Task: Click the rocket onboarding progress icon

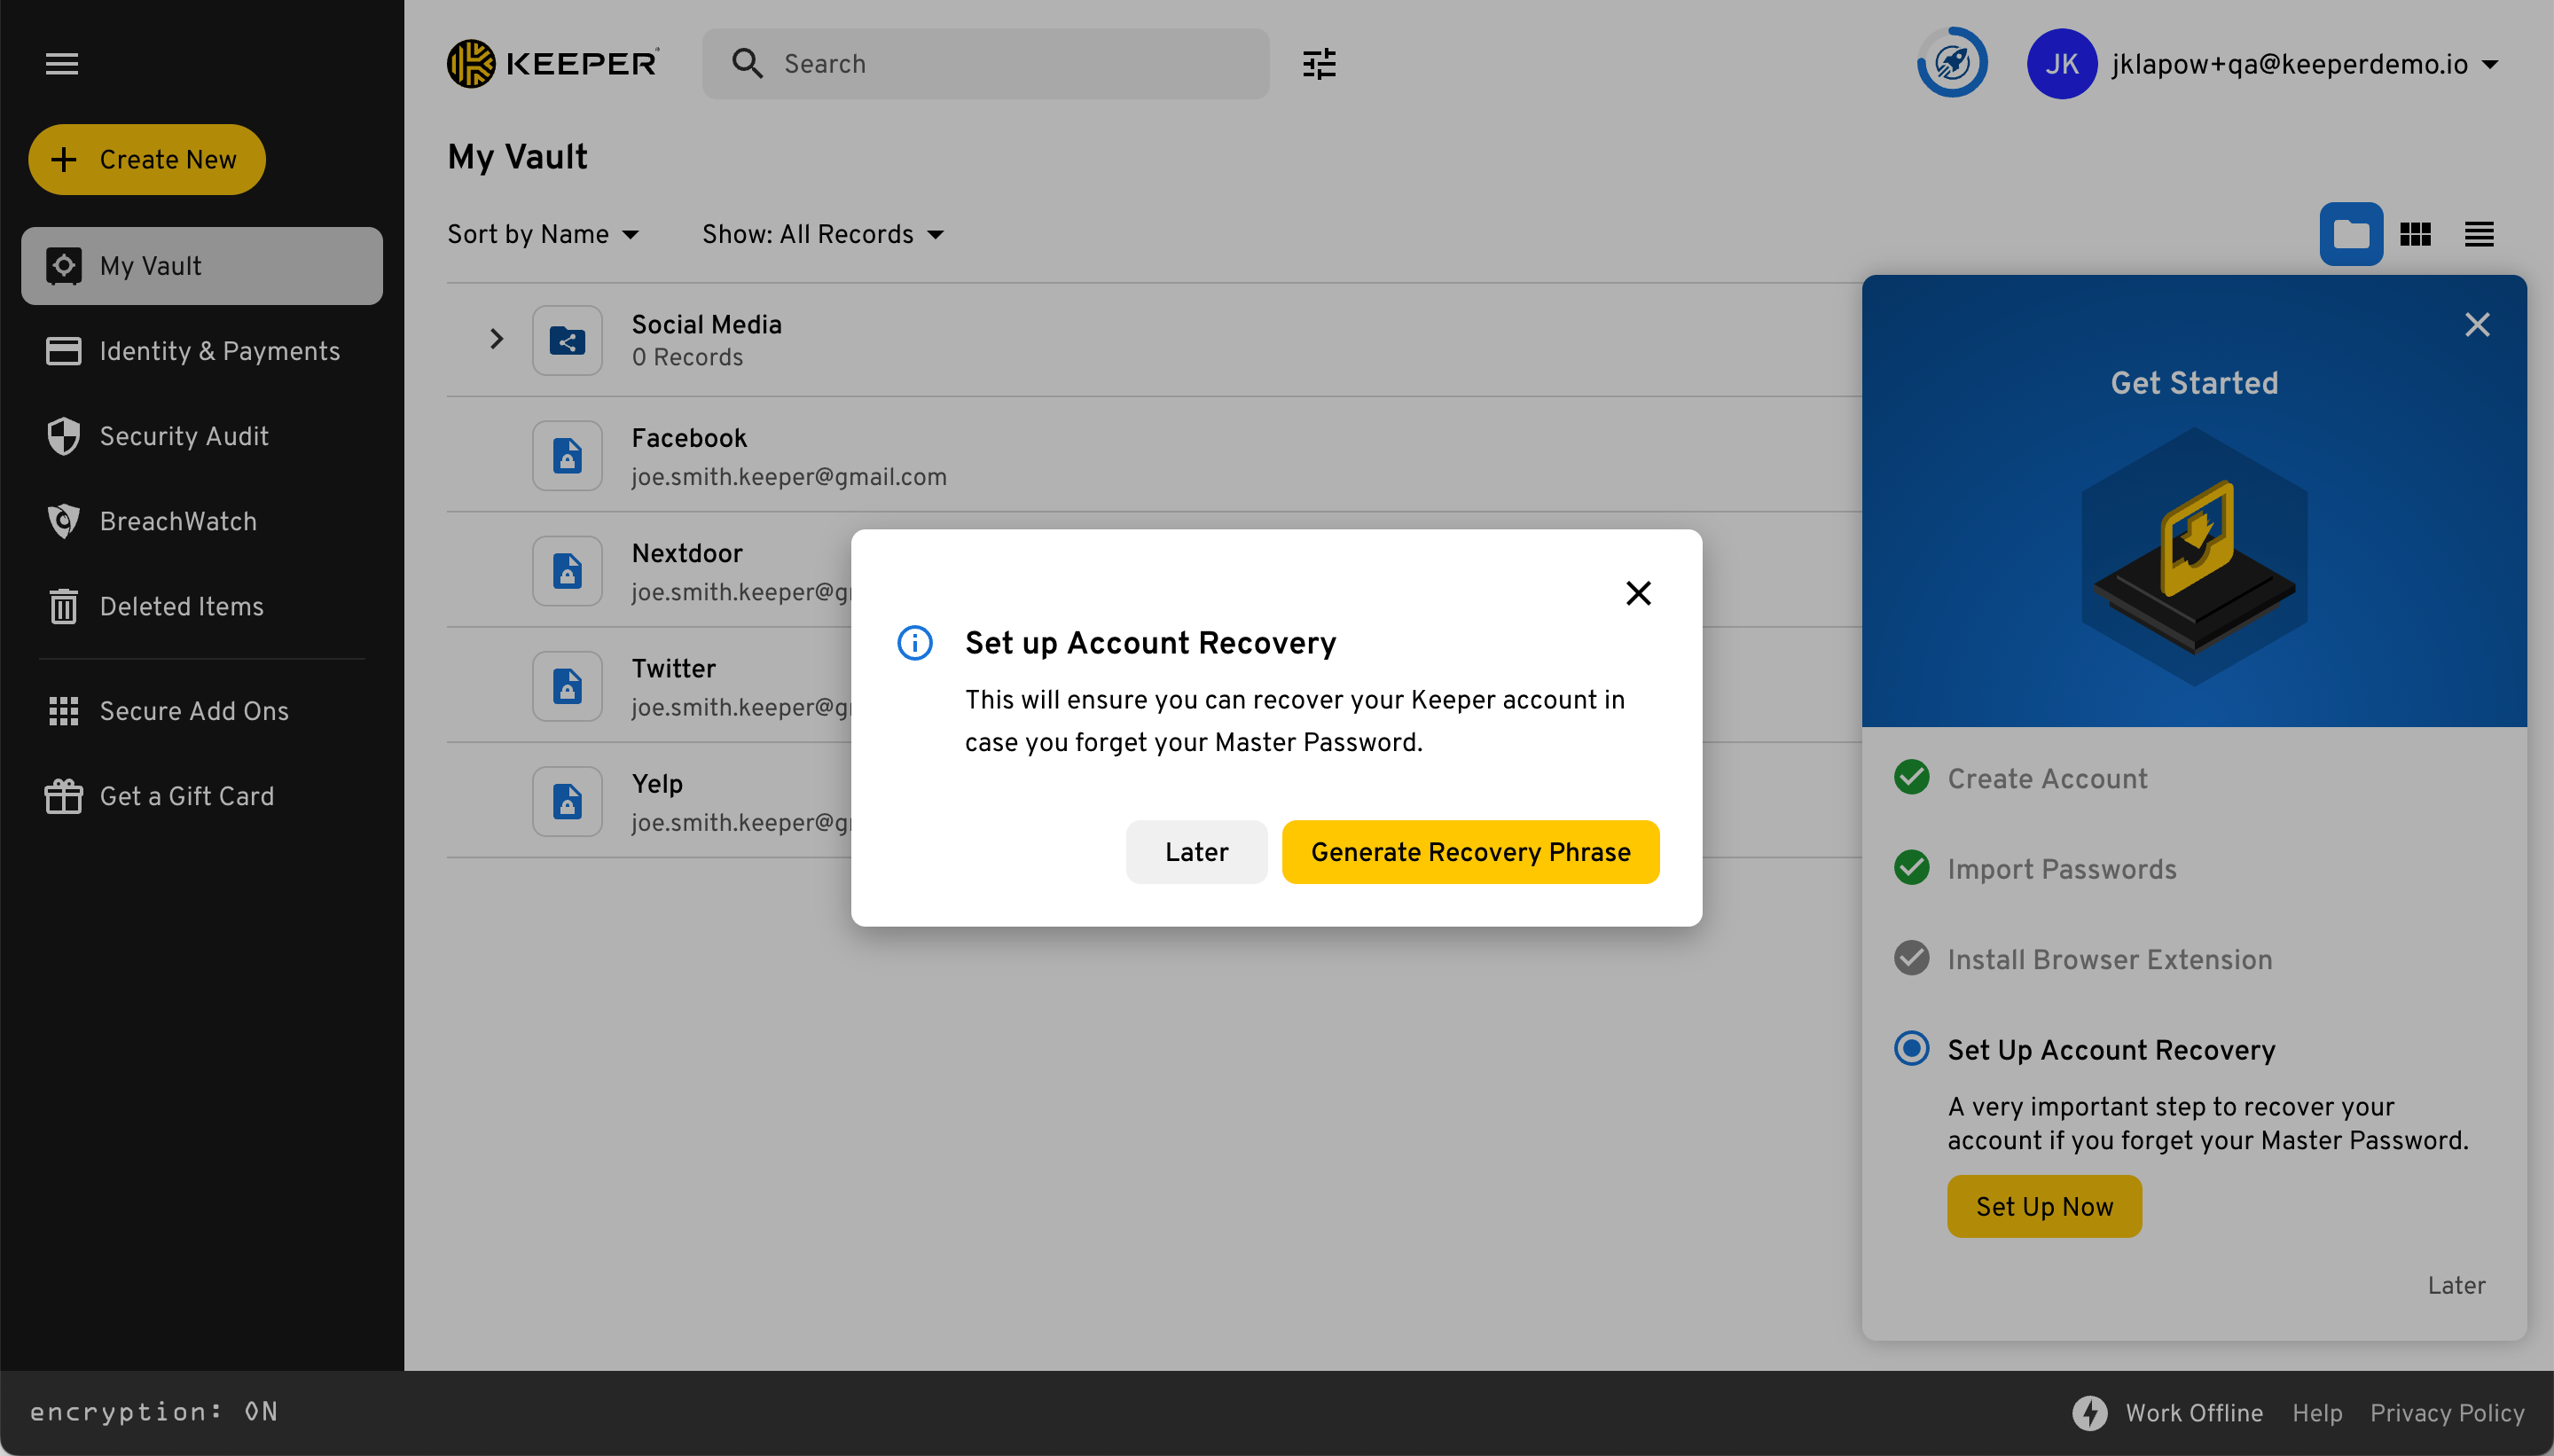Action: pyautogui.click(x=1951, y=64)
